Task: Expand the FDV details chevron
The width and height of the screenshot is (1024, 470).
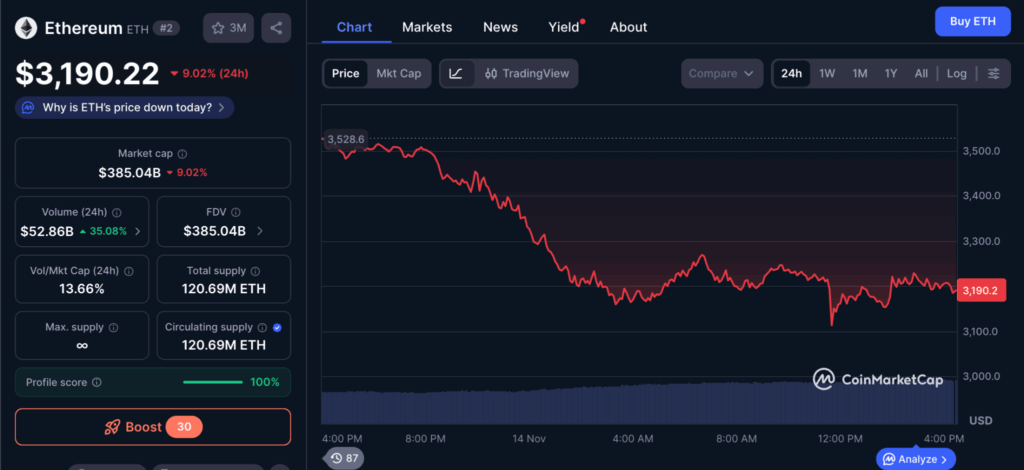Action: coord(260,231)
